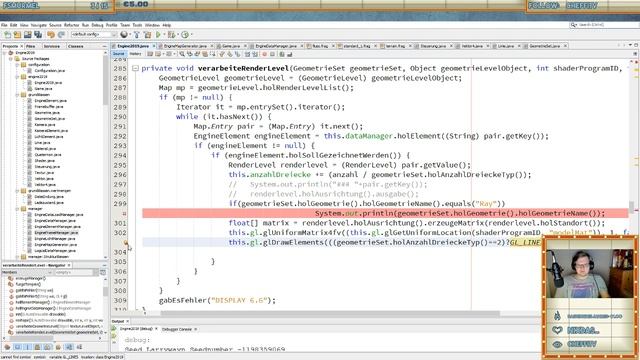Open the Engine2019 project root node
This screenshot has height=360, width=640.
[x=25, y=53]
